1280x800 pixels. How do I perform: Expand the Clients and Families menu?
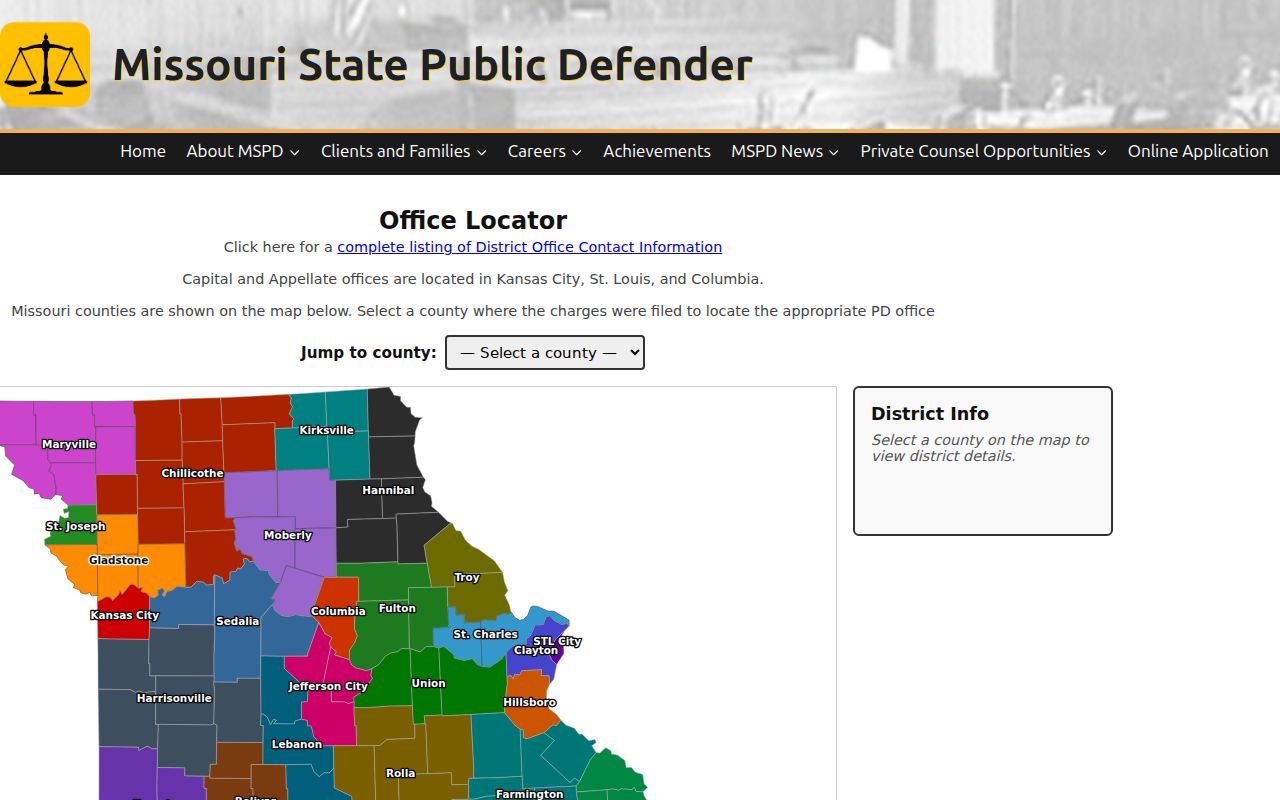click(x=404, y=151)
